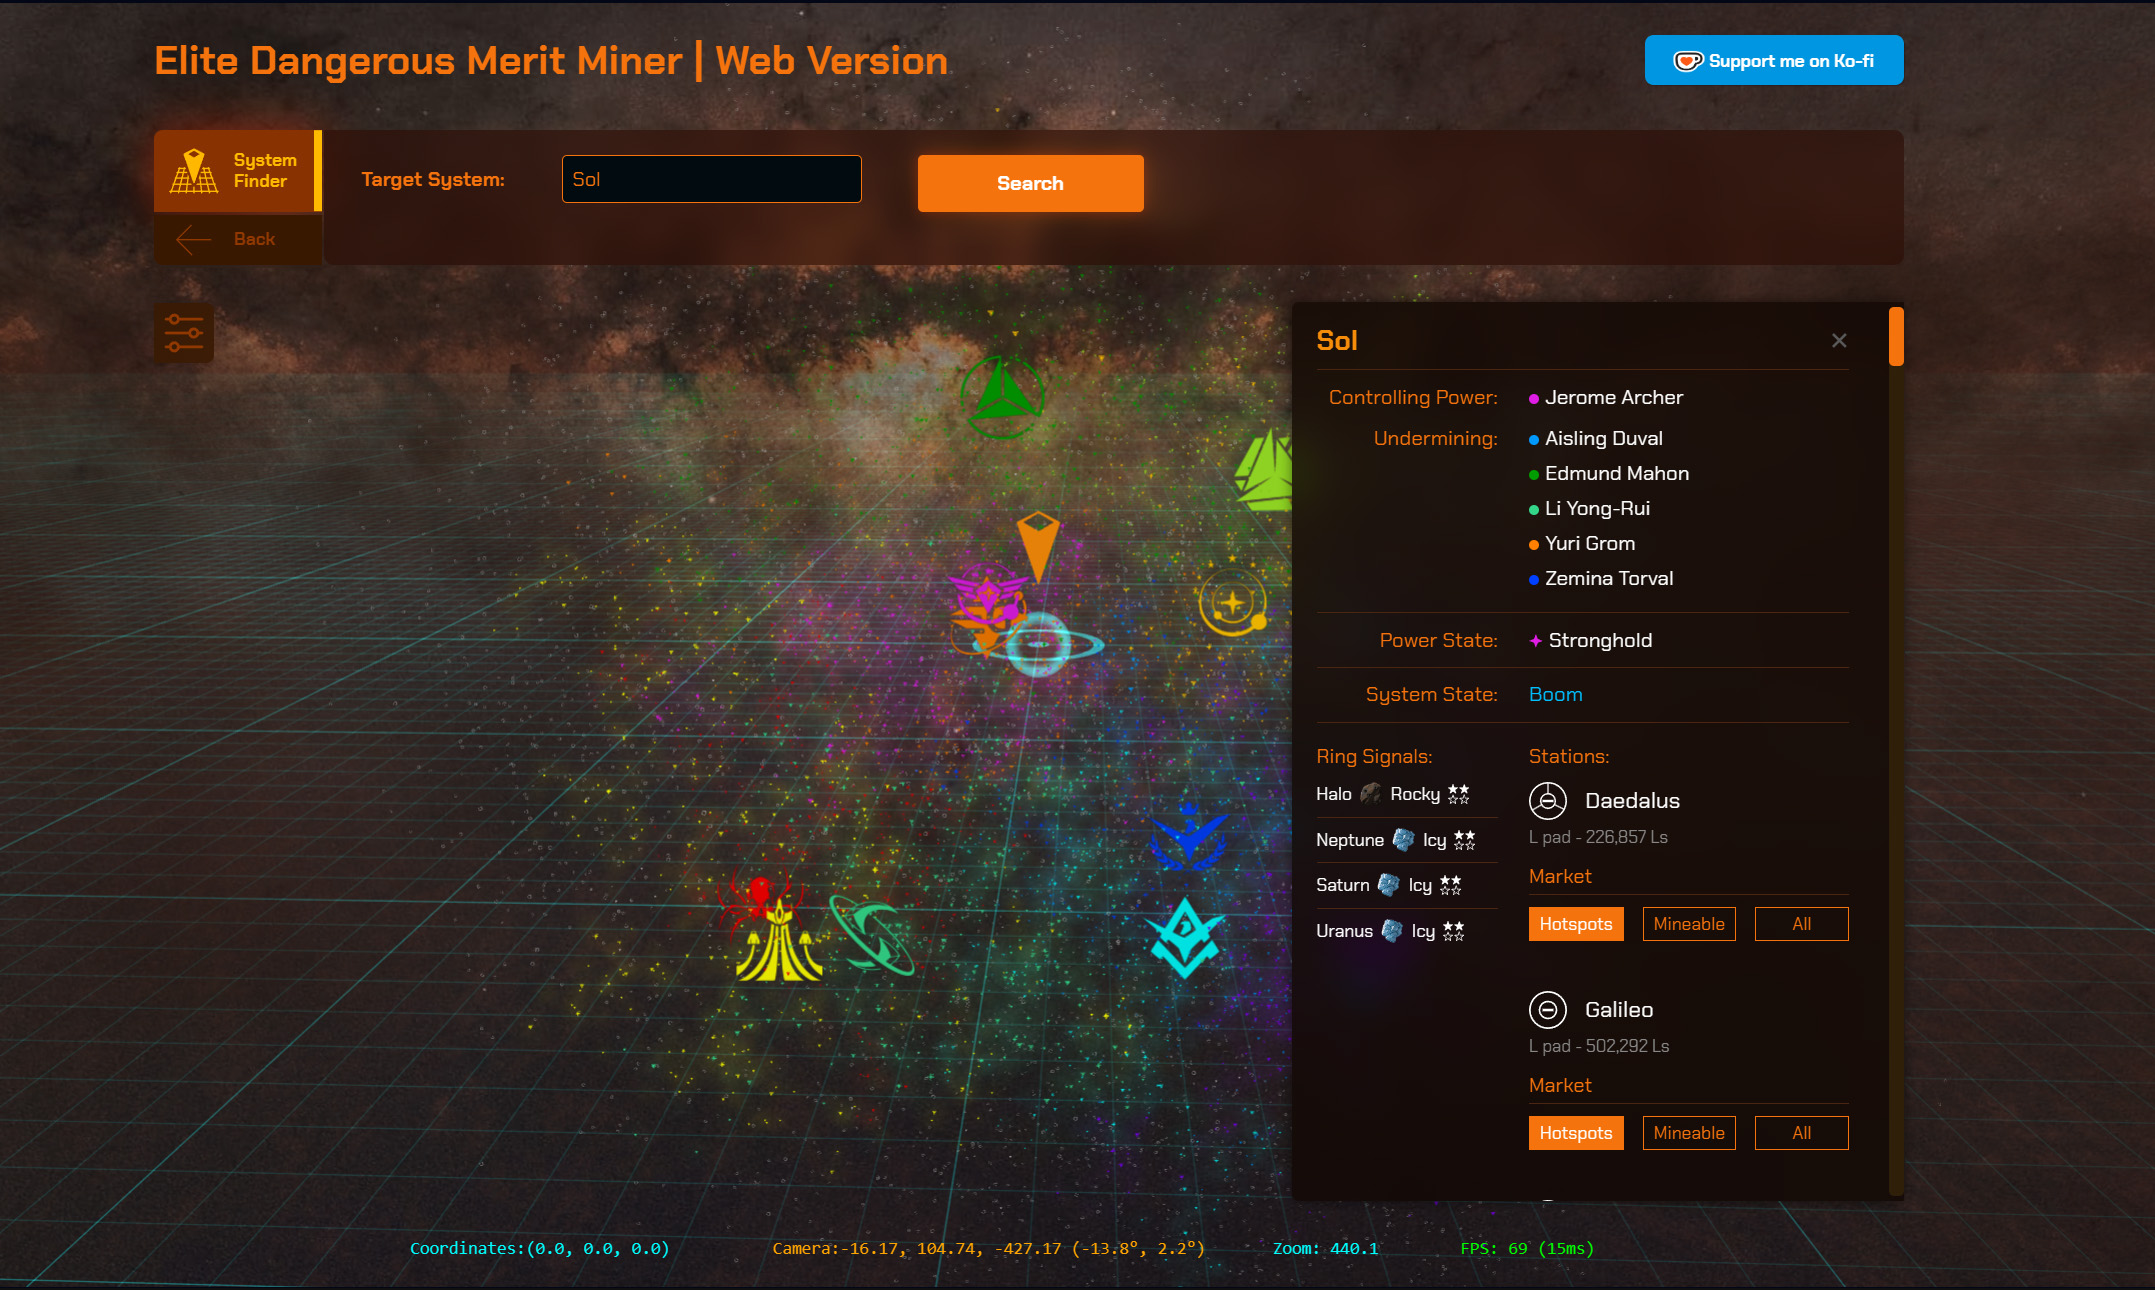Click the Galileo station type icon
The image size is (2155, 1290).
tap(1548, 1010)
